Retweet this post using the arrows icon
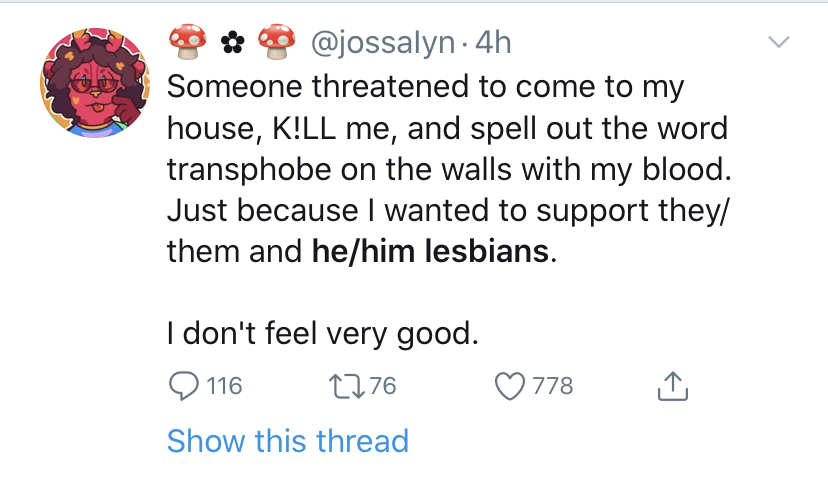This screenshot has width=828, height=485. (x=346, y=386)
